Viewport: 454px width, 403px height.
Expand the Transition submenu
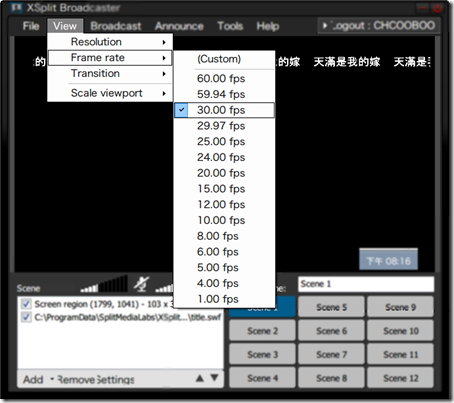tap(110, 73)
